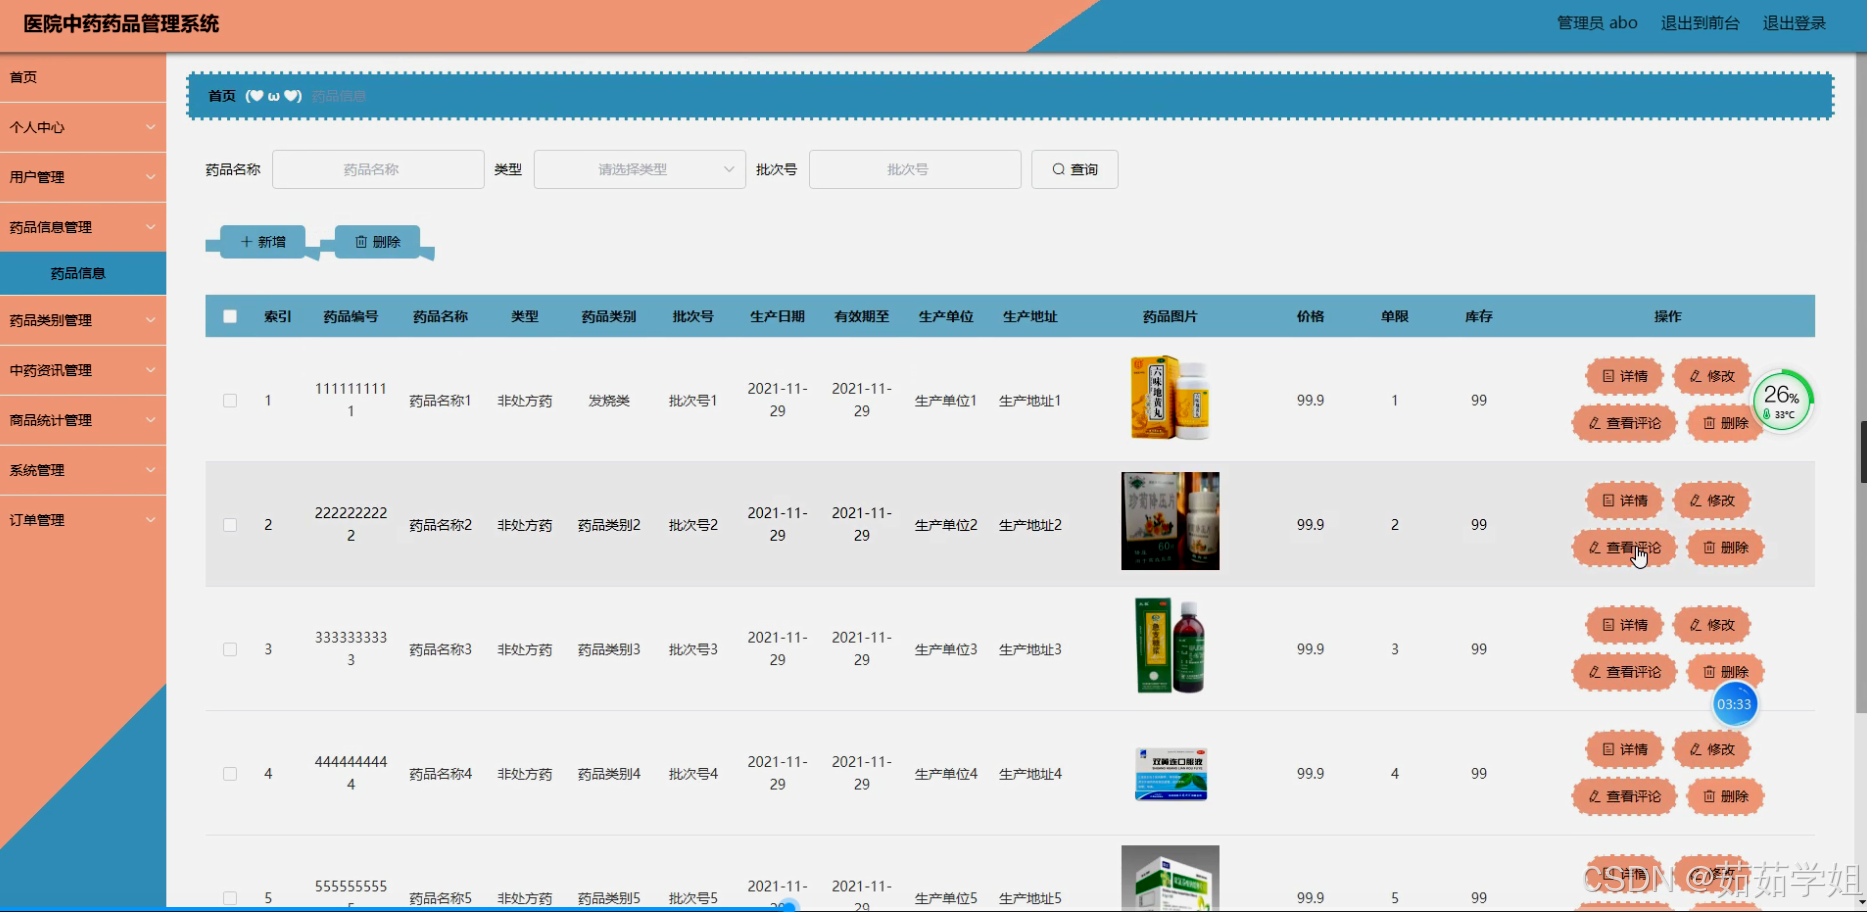The width and height of the screenshot is (1867, 912).
Task: Click the 退出到前台 link
Action: (1700, 22)
